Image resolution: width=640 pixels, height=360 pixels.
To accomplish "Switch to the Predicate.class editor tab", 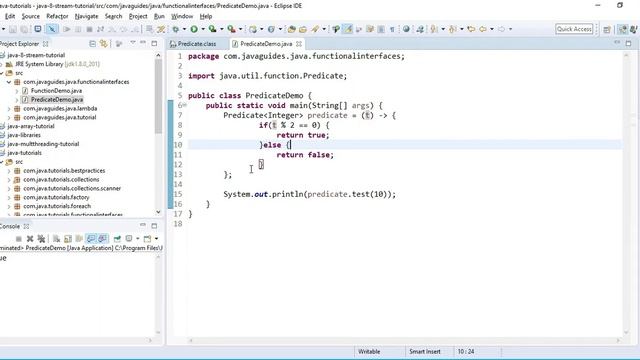I will tap(196, 44).
